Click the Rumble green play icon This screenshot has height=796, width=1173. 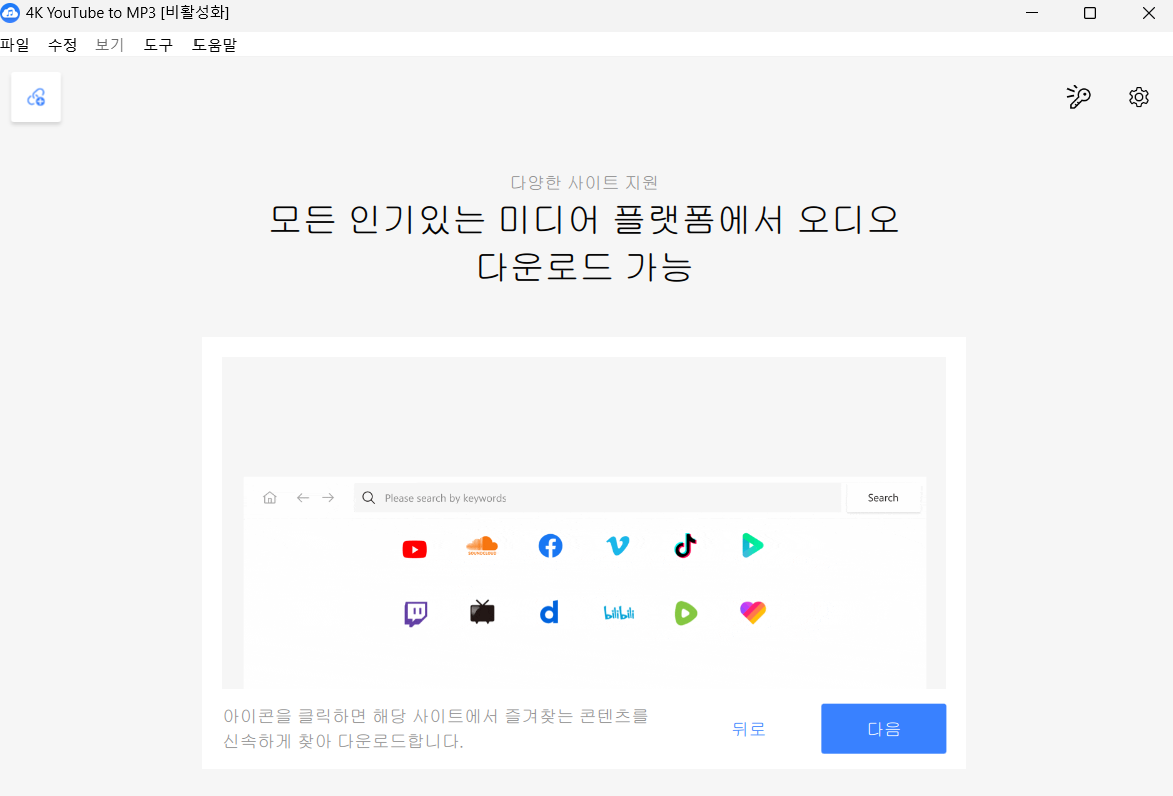pos(685,613)
